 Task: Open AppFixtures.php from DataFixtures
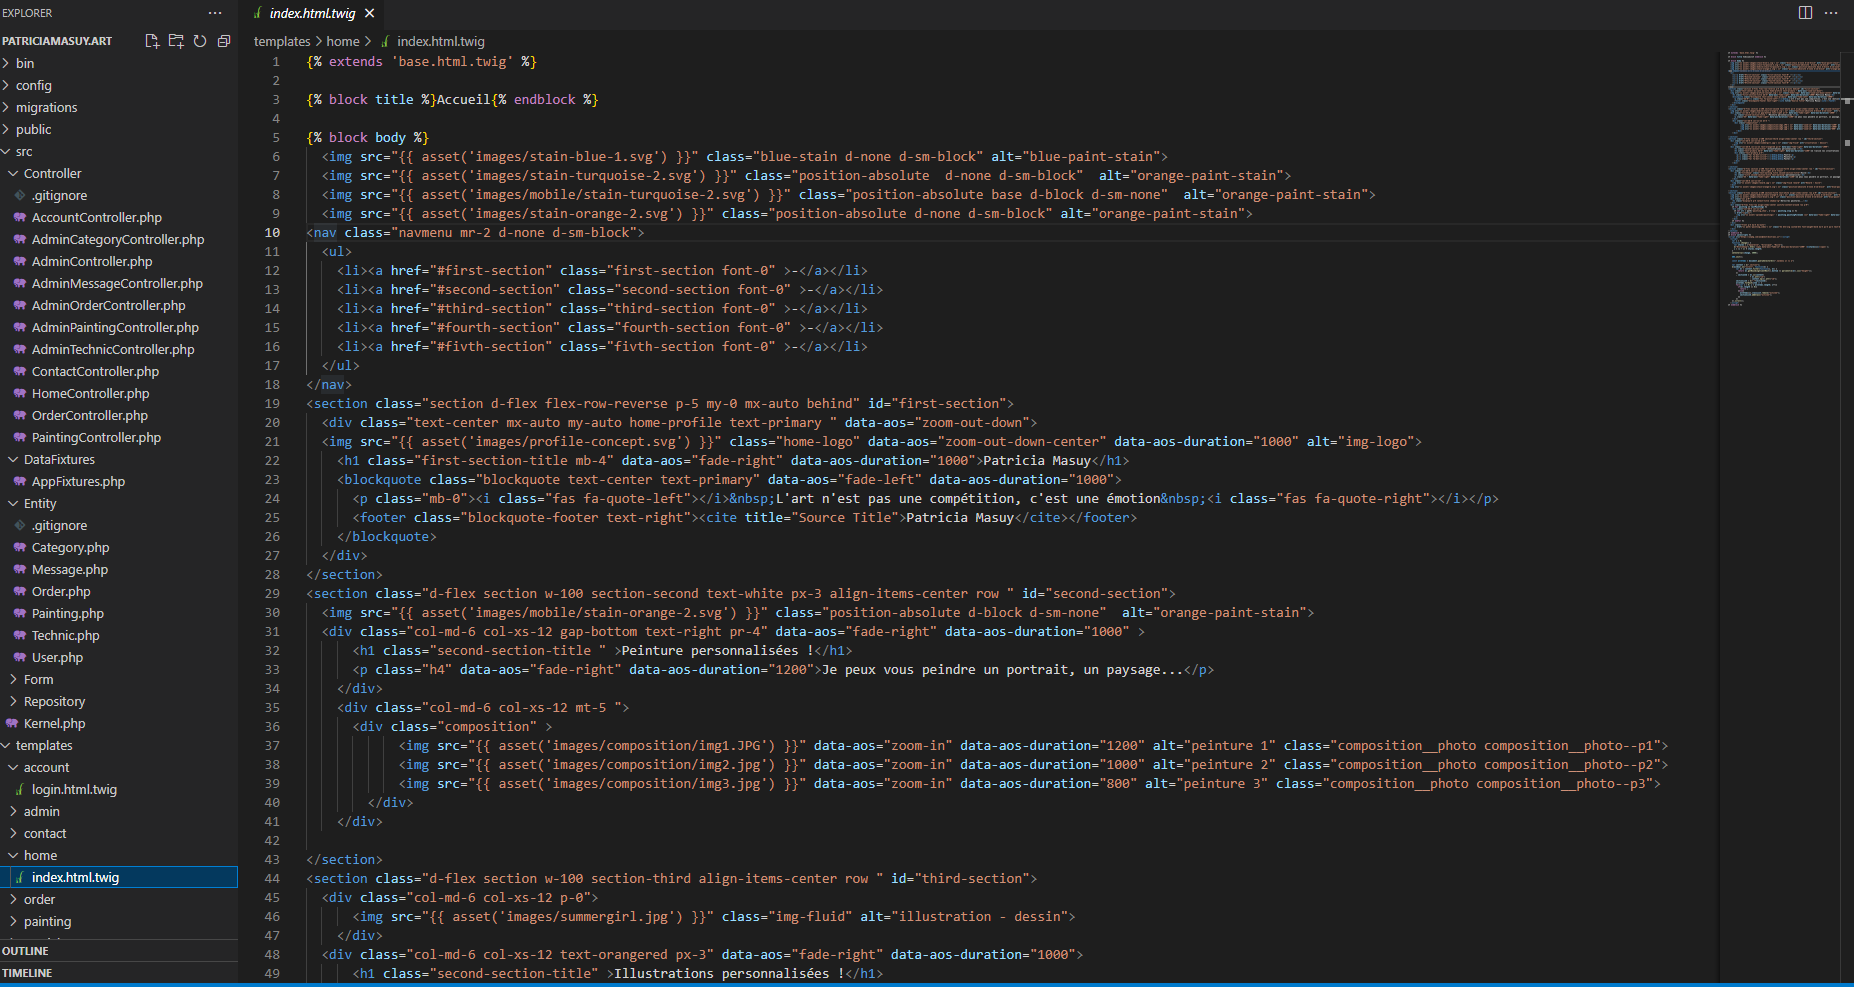click(79, 481)
